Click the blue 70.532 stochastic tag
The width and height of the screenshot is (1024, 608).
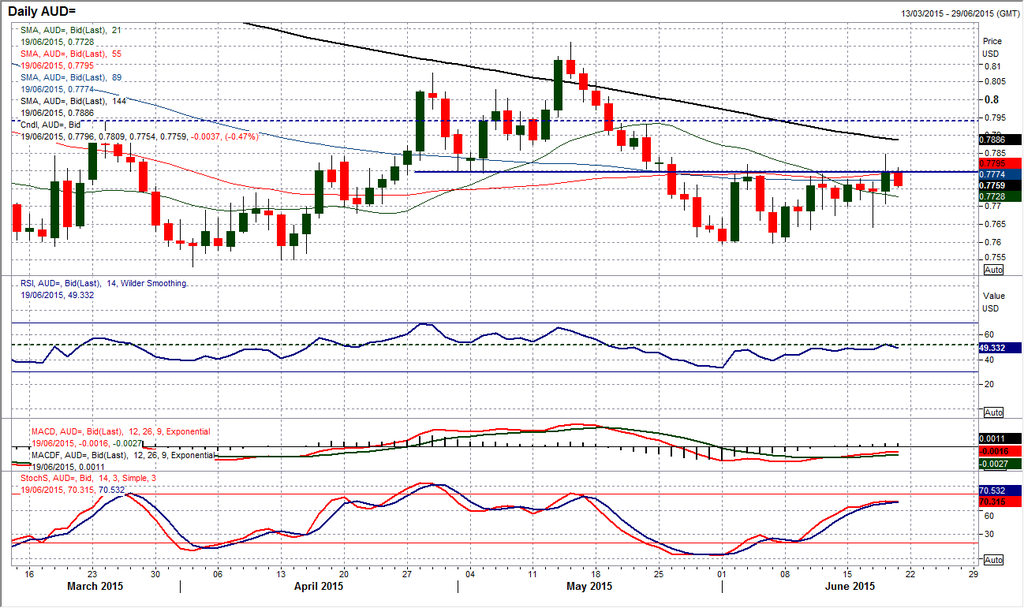coord(1000,490)
